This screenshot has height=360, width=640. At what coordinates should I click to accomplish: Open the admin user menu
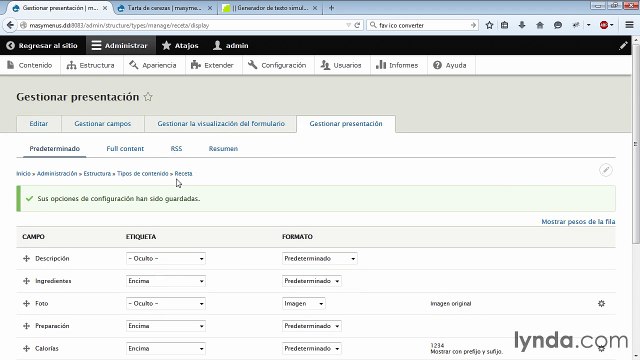[231, 46]
